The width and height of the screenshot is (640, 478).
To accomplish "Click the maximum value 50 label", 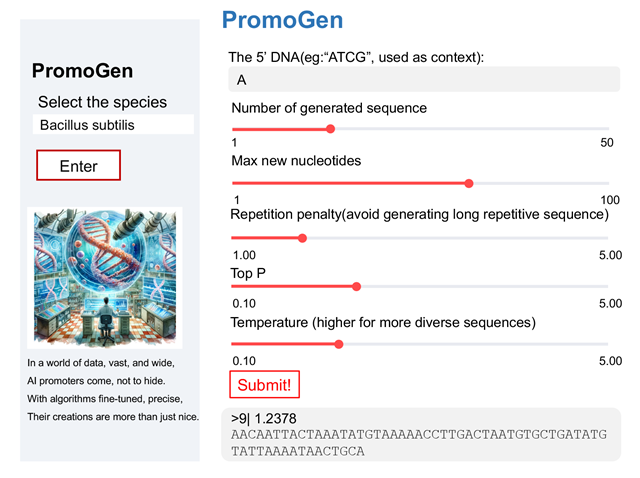I will coord(606,143).
